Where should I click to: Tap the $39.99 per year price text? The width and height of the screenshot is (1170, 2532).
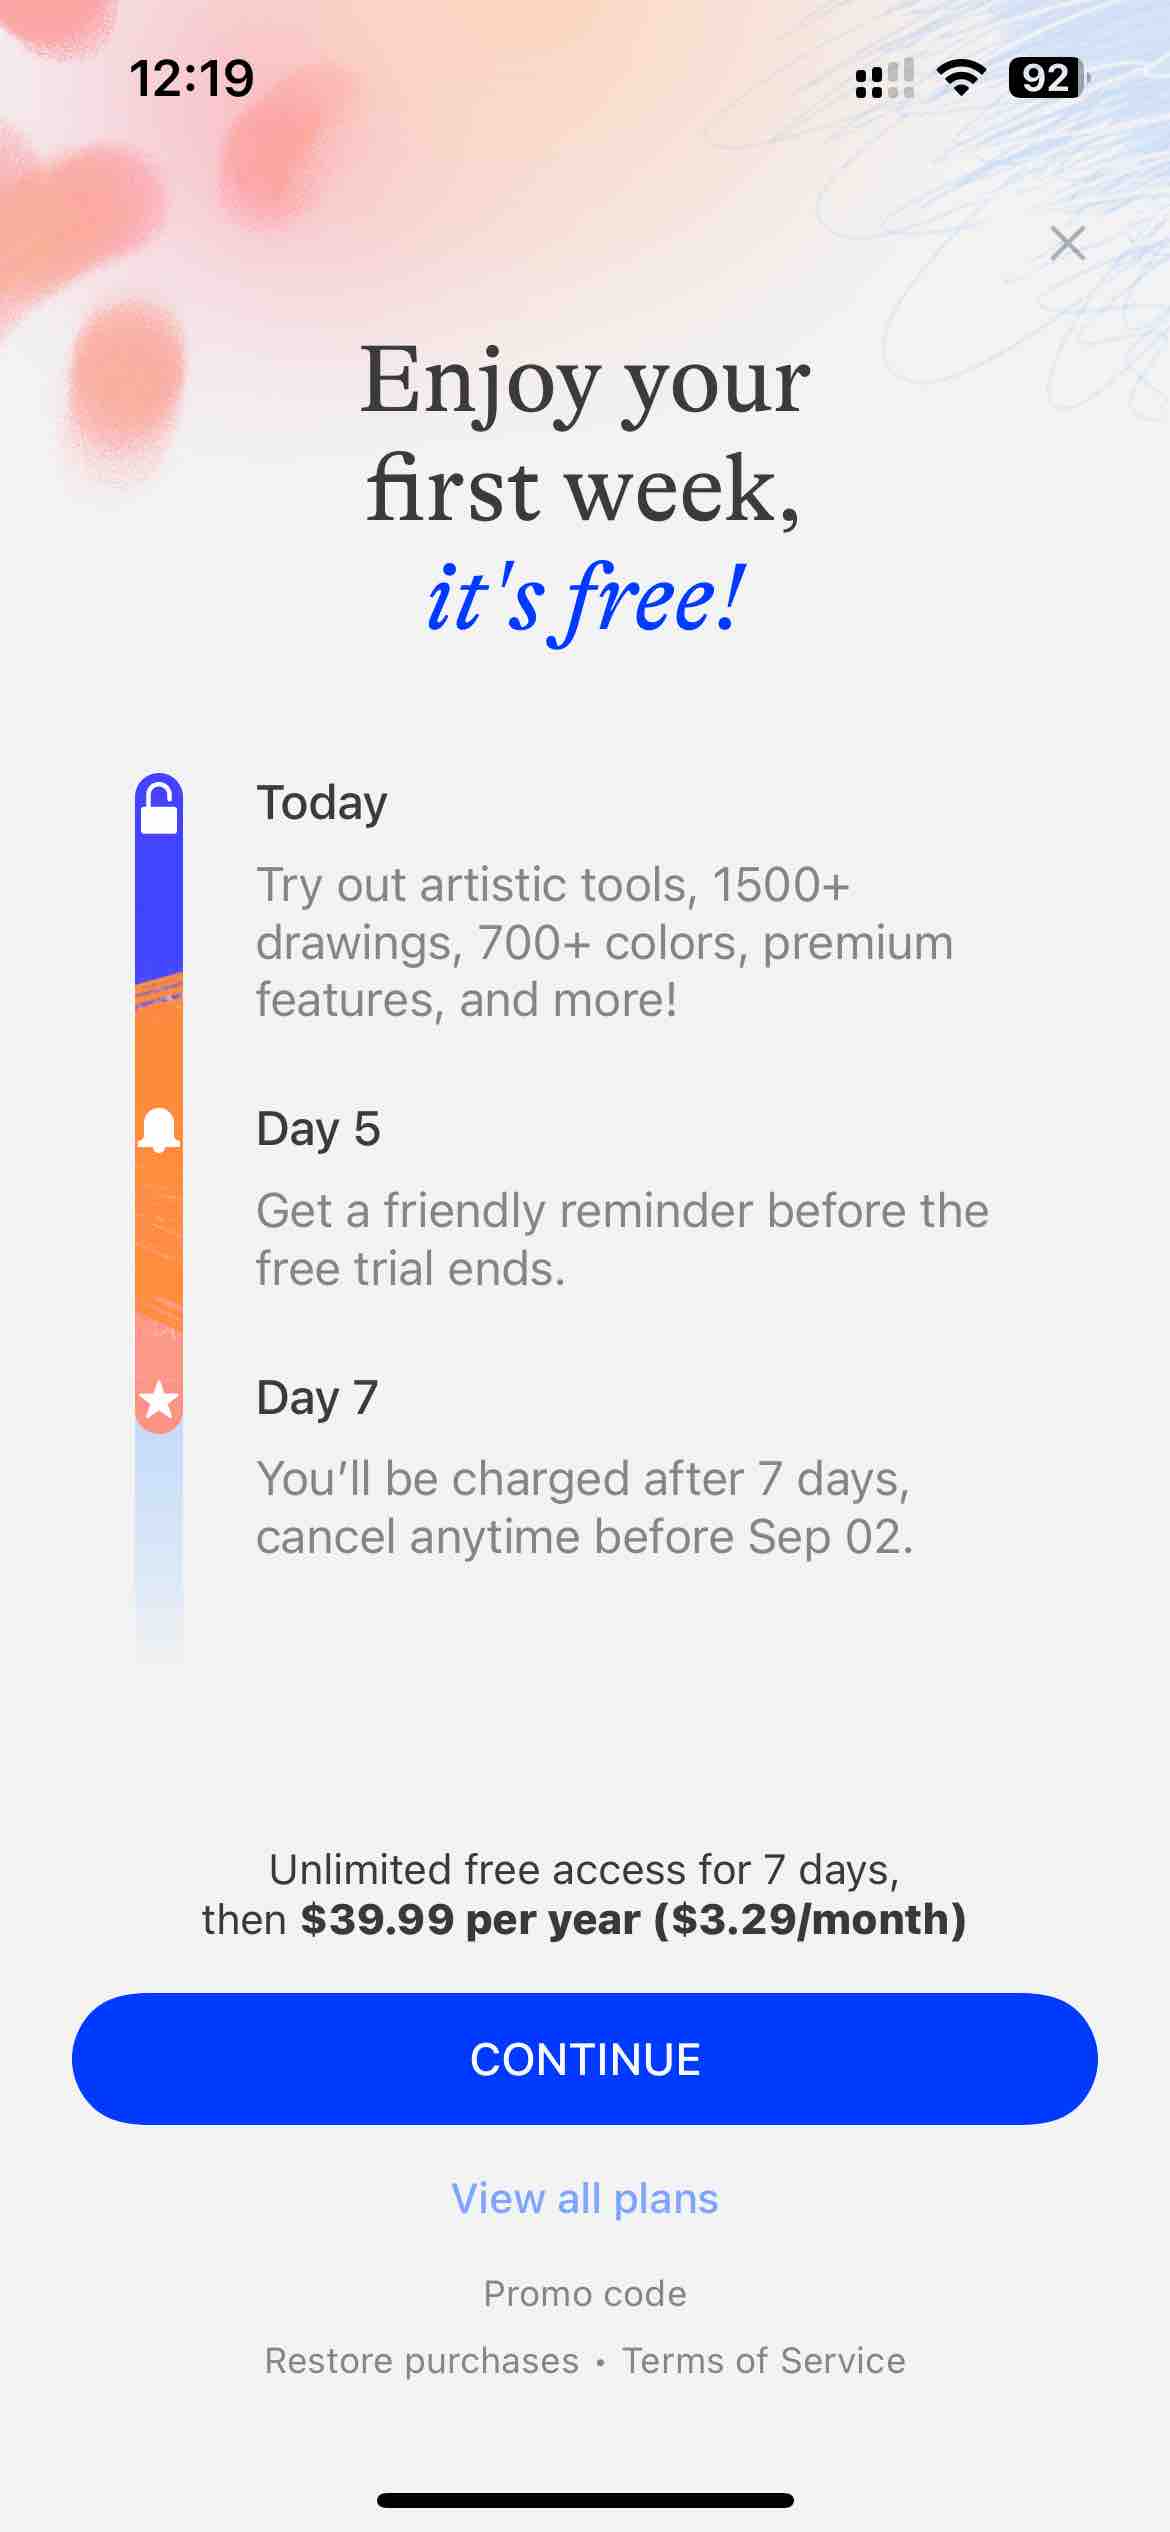pos(470,1920)
